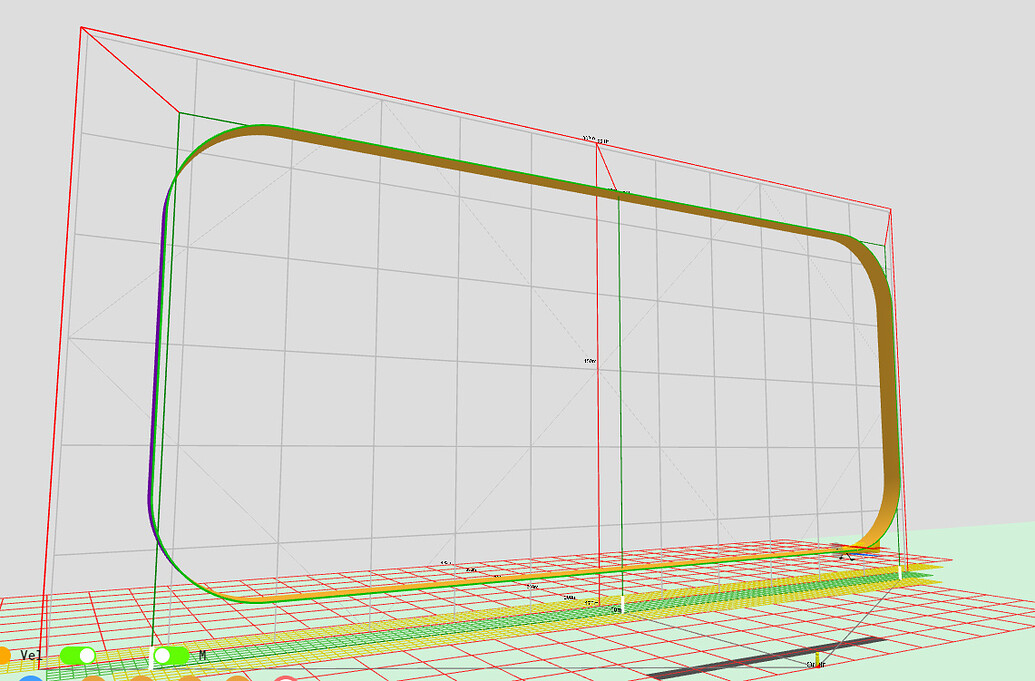The image size is (1035, 681).
Task: Toggle the switch left of the M label
Action: click(x=168, y=655)
